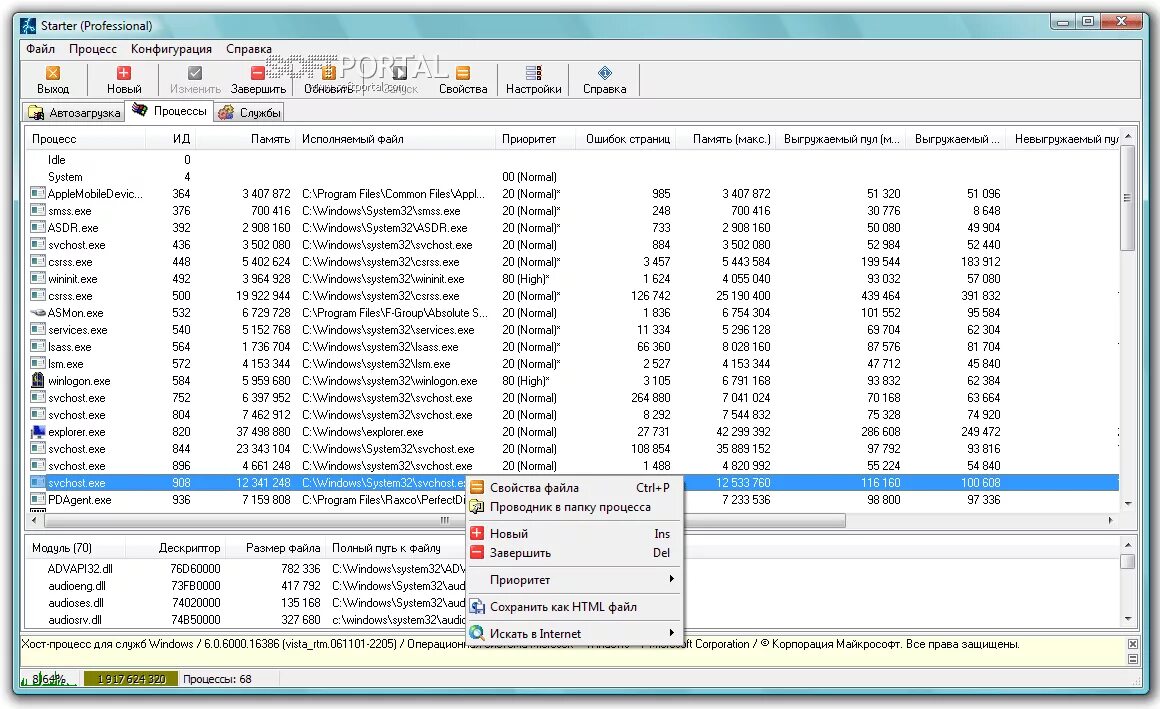This screenshot has height=709, width=1160.
Task: Click the Новый toolbar icon
Action: point(124,73)
